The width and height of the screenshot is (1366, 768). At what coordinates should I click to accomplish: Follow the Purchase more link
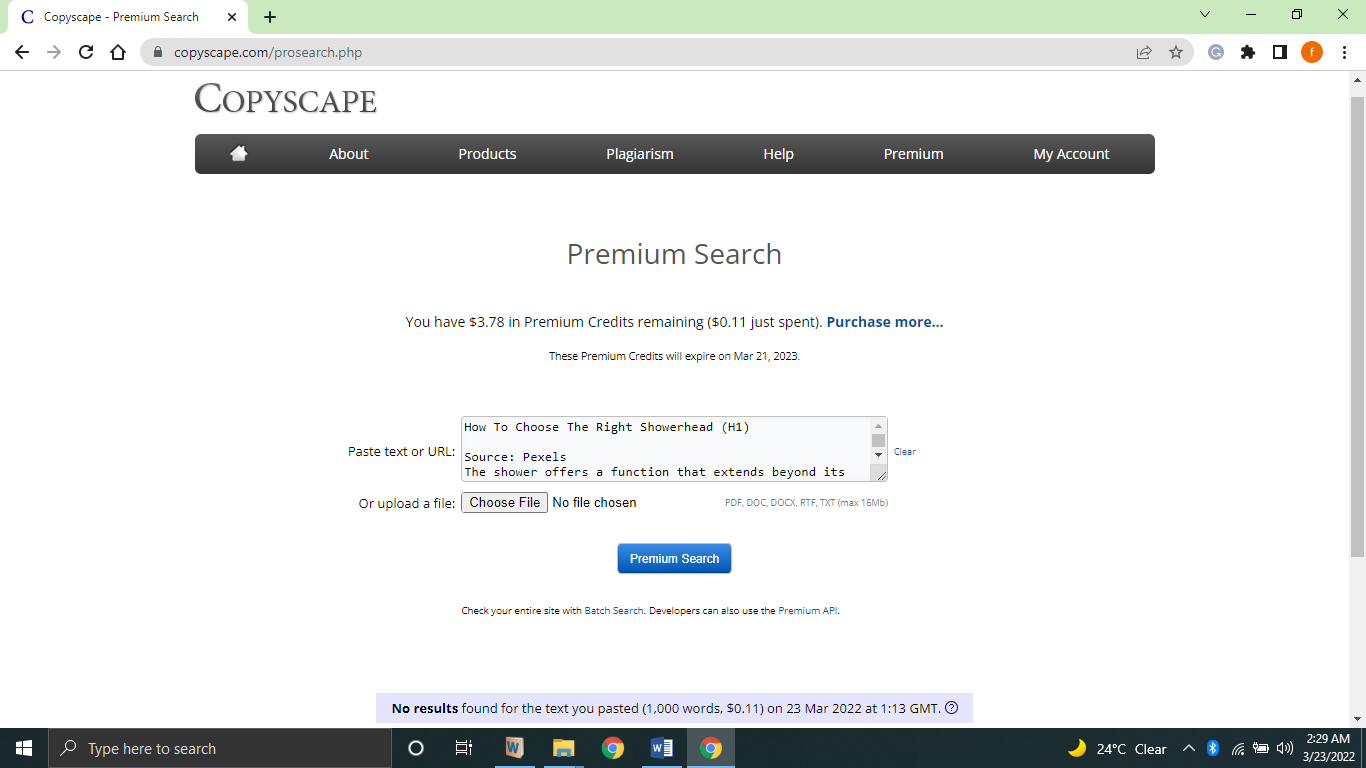click(x=884, y=322)
